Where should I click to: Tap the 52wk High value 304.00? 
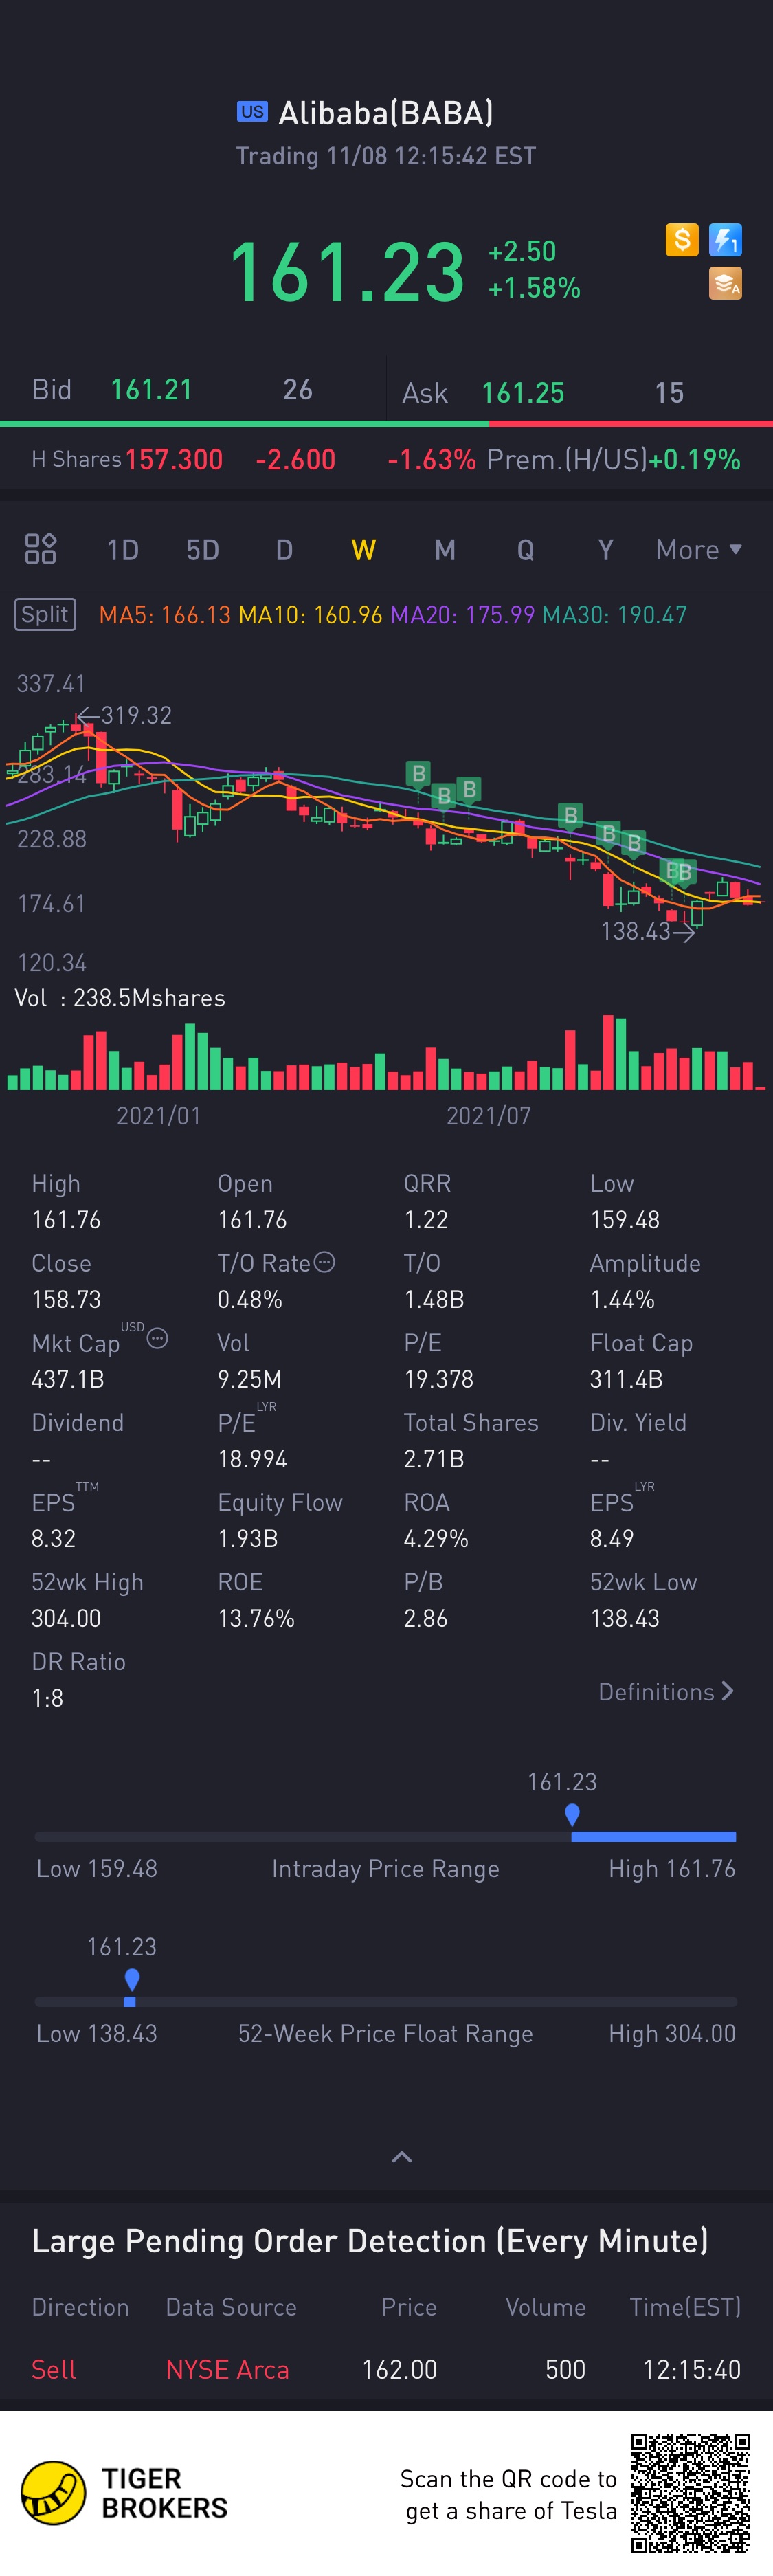click(x=66, y=1618)
